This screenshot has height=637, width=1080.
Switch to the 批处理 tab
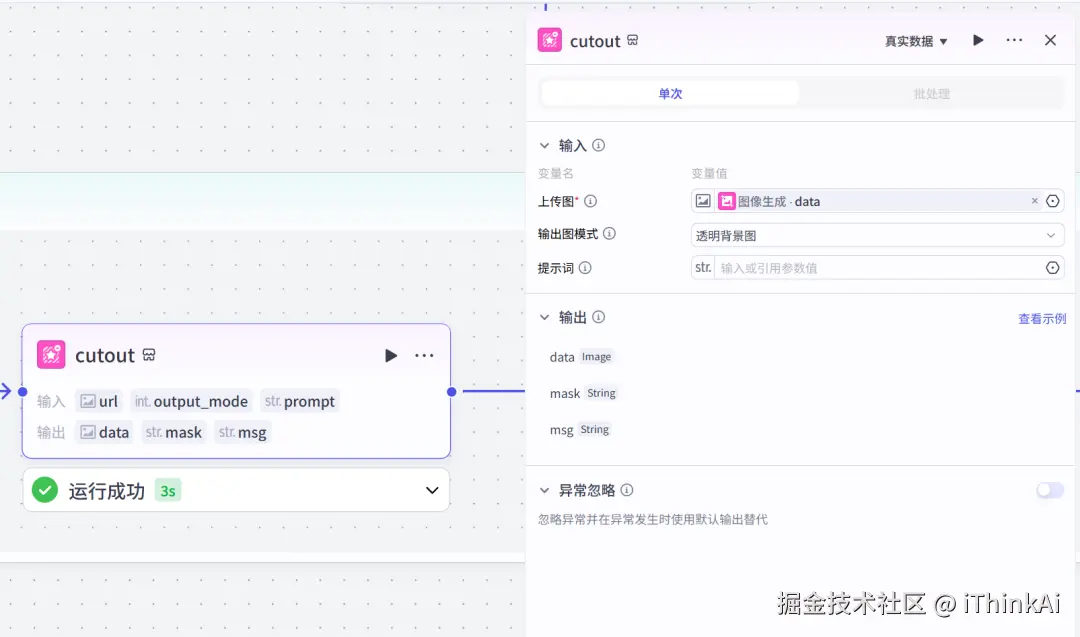[931, 93]
